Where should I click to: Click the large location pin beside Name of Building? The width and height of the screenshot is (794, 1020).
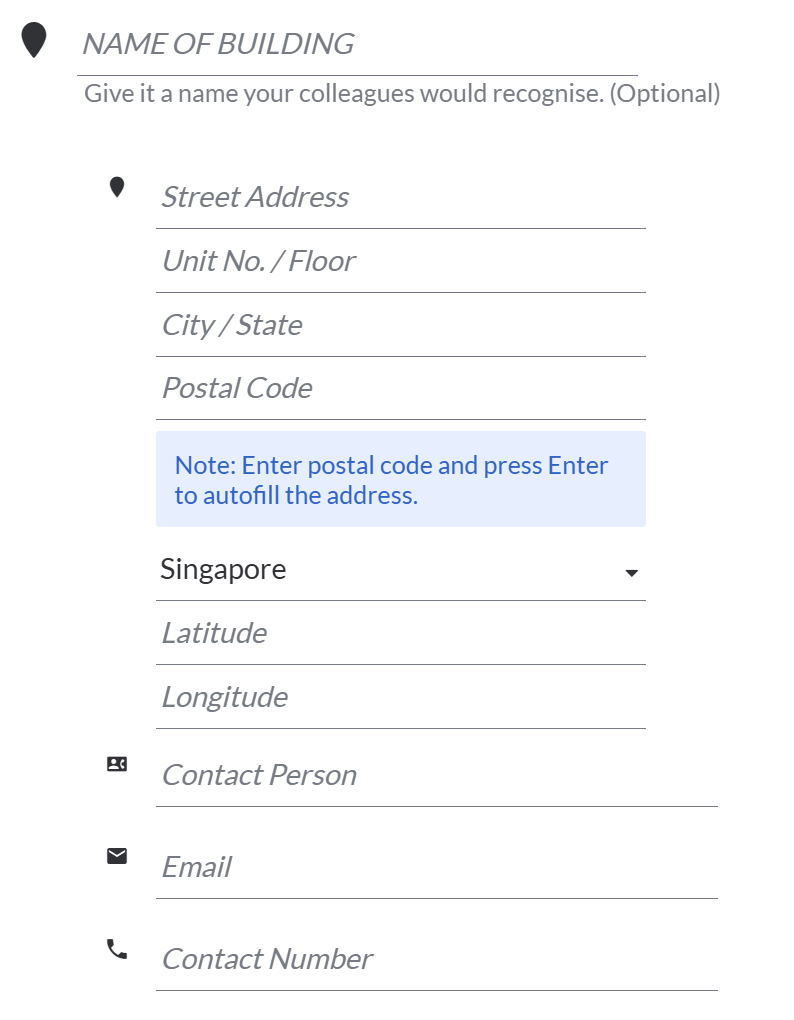[x=34, y=41]
